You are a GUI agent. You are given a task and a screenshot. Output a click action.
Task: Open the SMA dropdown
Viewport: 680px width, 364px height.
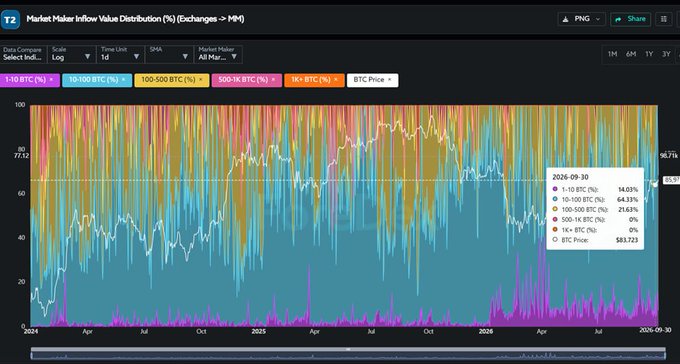(x=169, y=54)
